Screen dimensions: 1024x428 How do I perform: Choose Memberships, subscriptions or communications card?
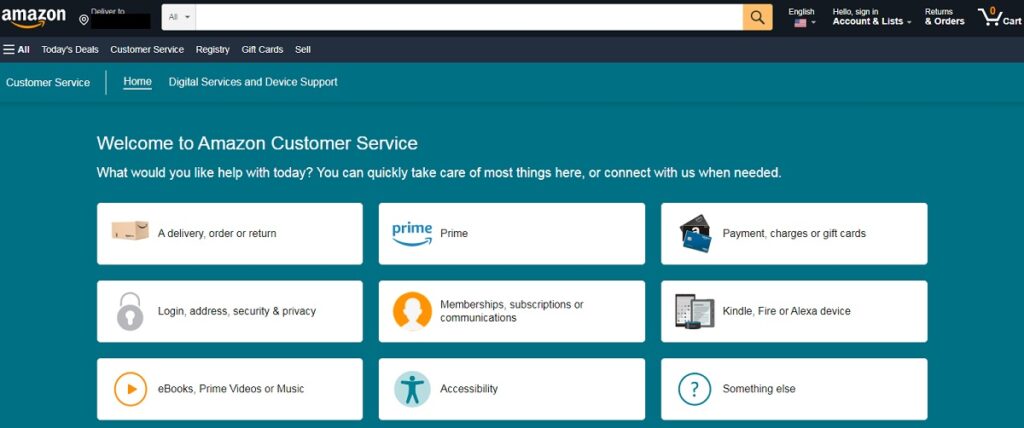512,311
